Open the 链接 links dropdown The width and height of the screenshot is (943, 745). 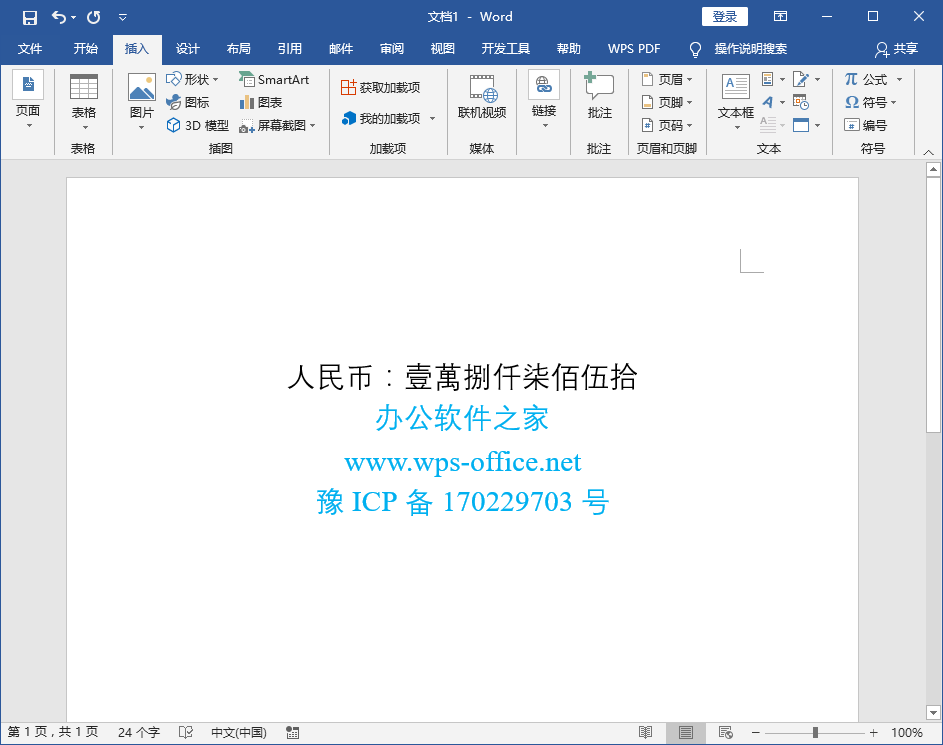[x=544, y=100]
